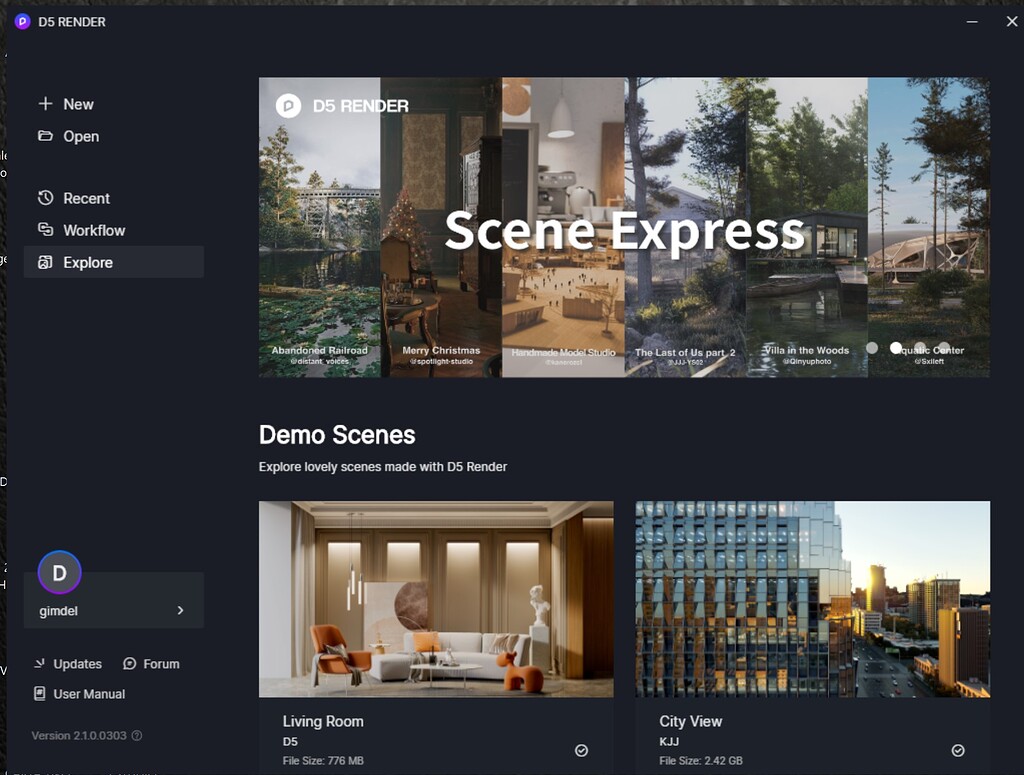1024x775 pixels.
Task: Click the Open folder icon
Action: (x=45, y=136)
